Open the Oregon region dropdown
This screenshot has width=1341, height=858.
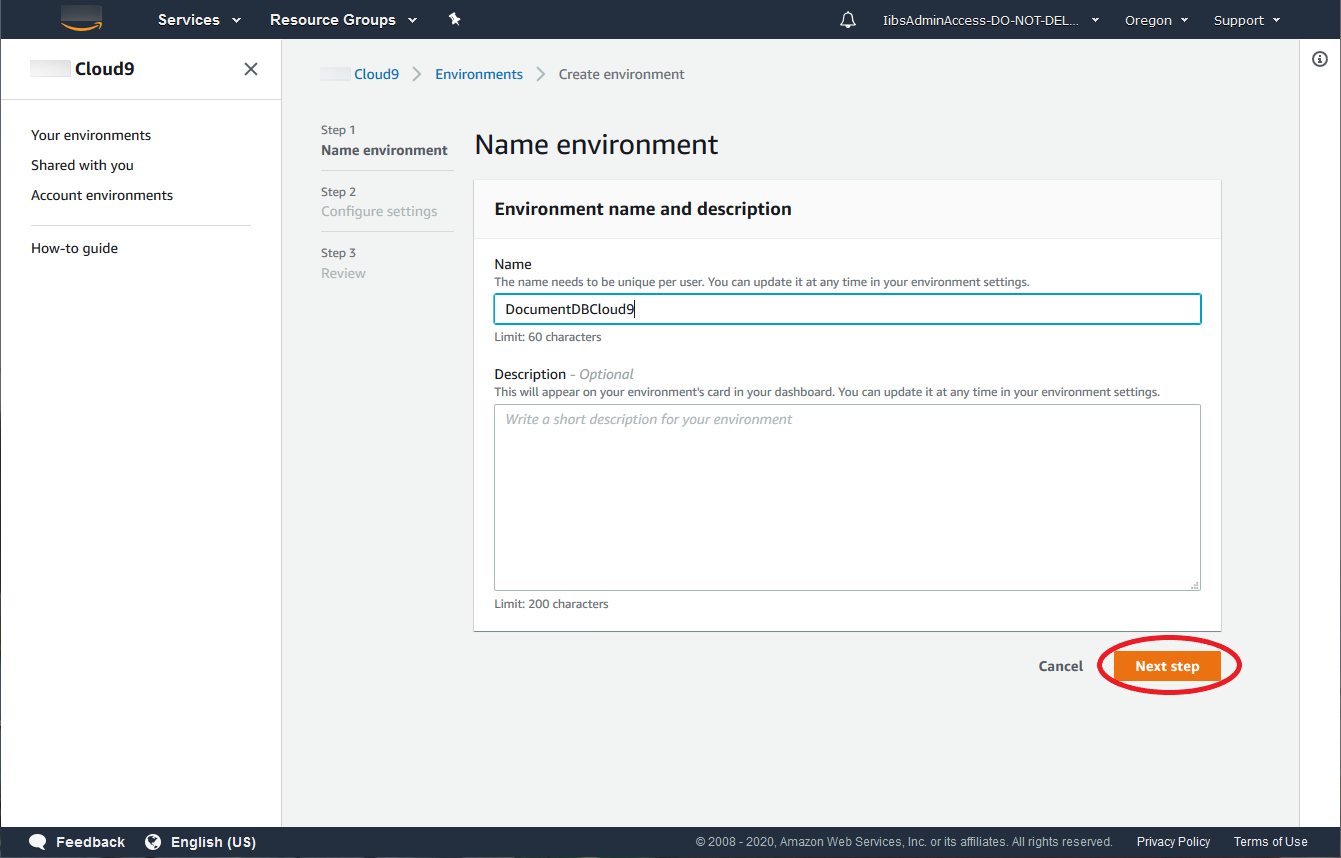pos(1156,20)
